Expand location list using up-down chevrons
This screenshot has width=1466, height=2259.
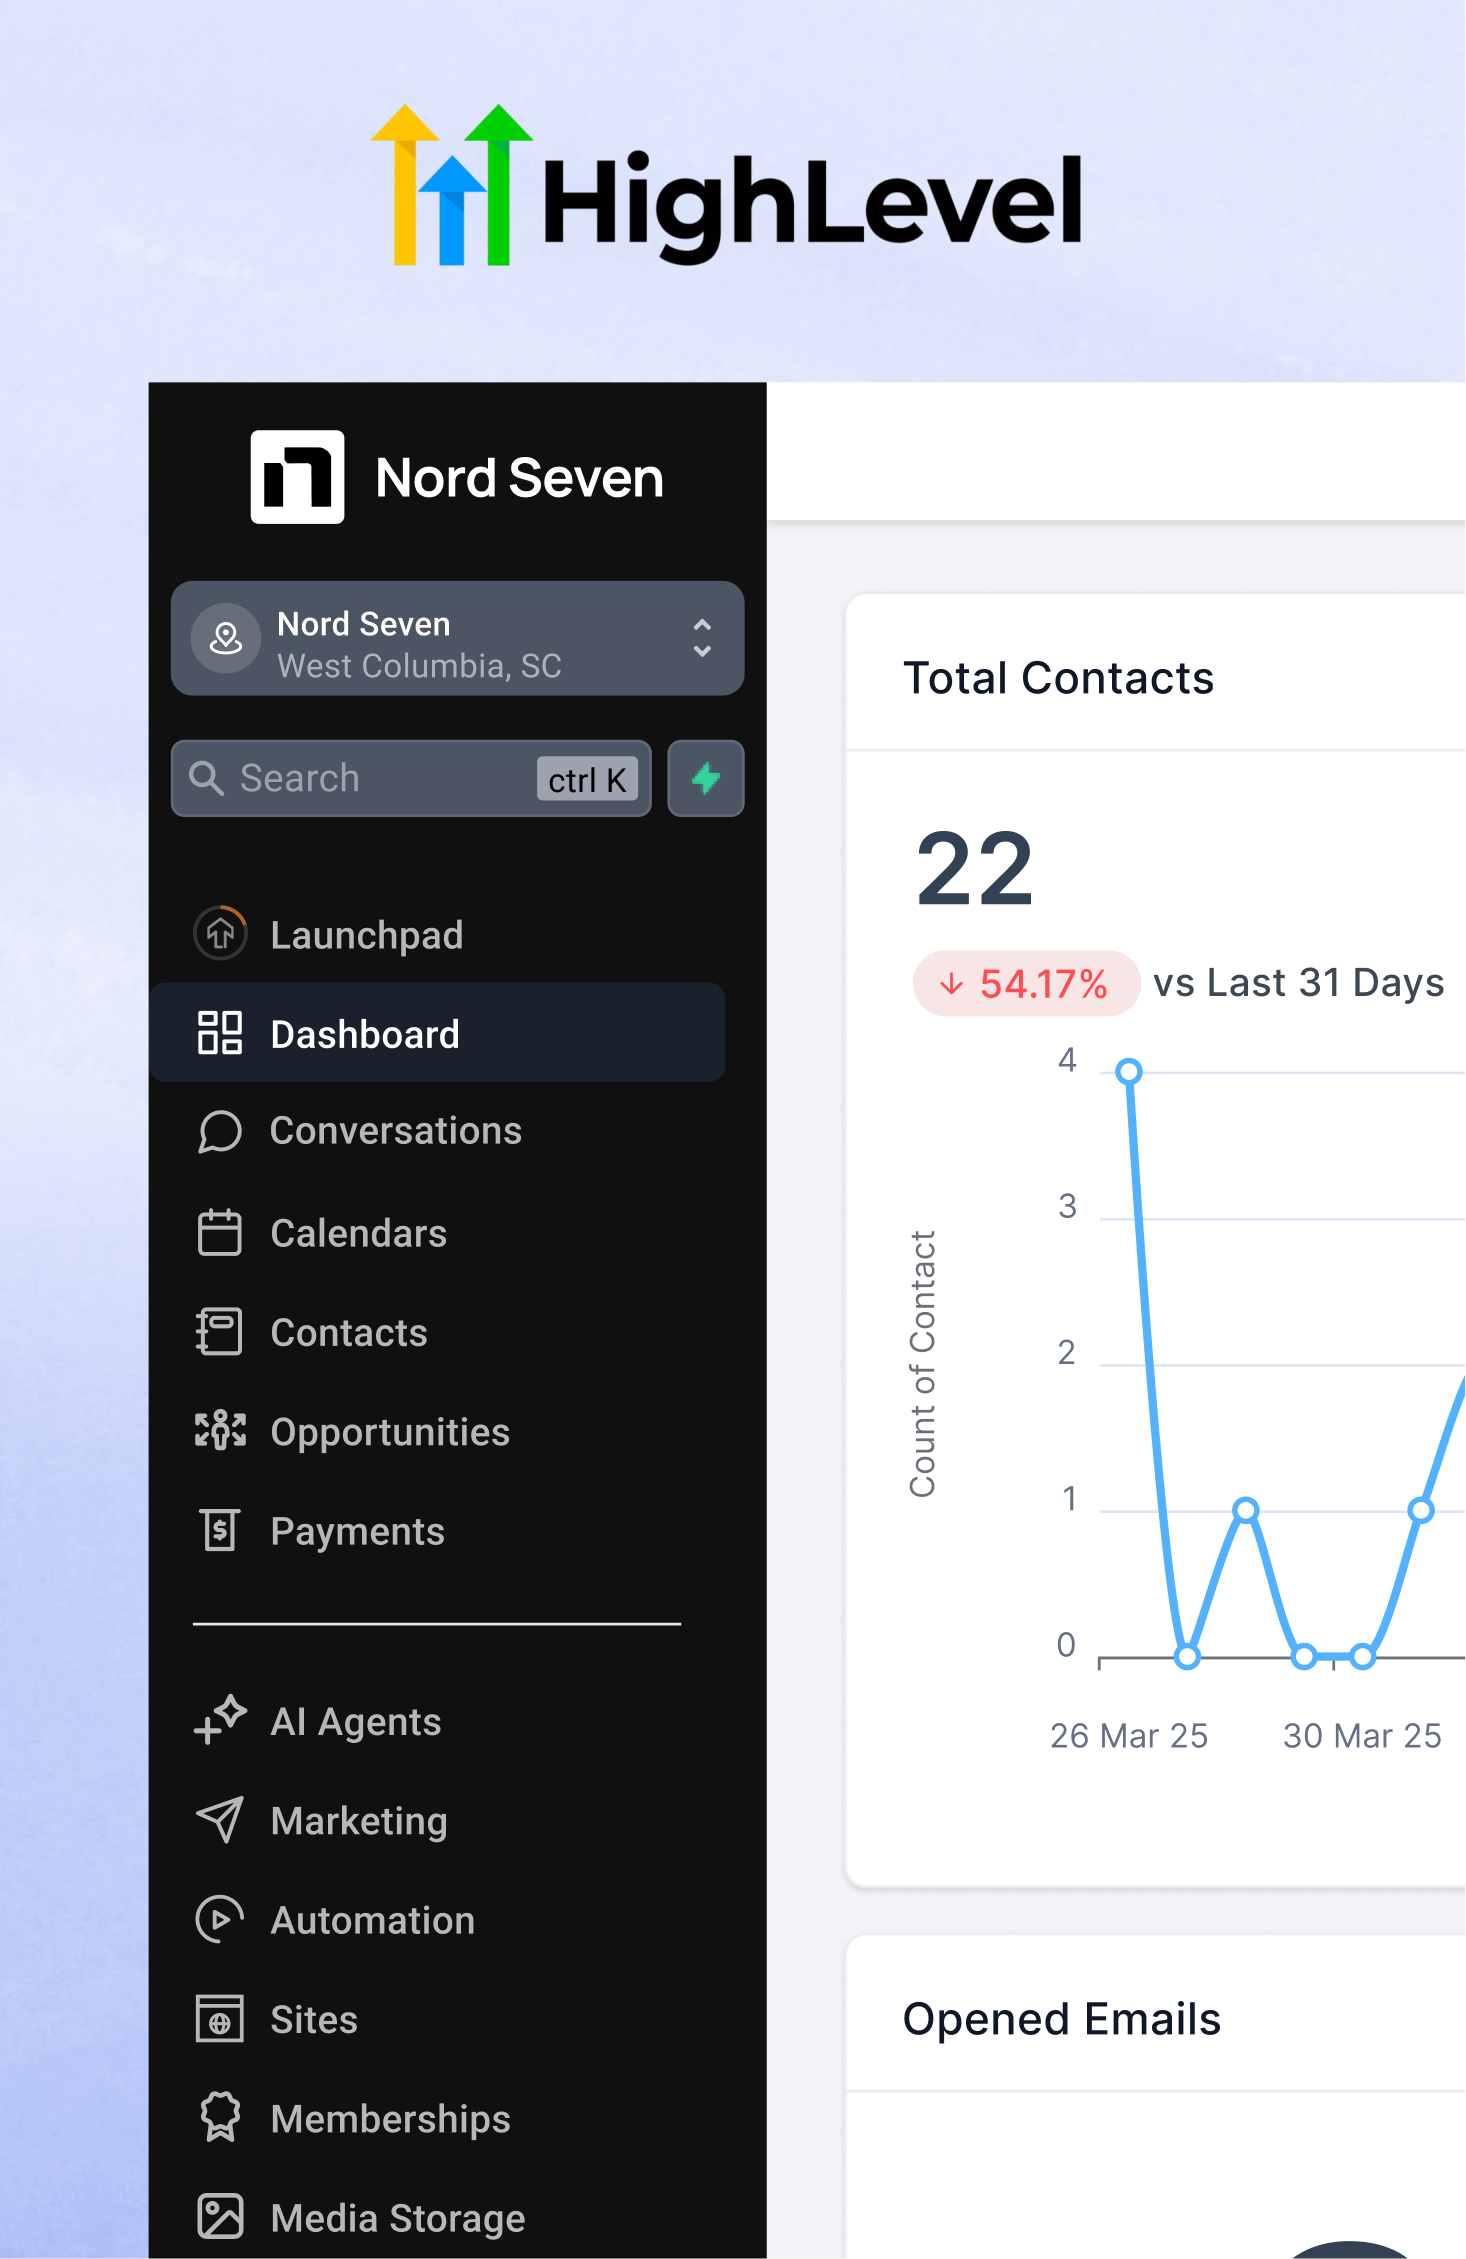click(702, 638)
